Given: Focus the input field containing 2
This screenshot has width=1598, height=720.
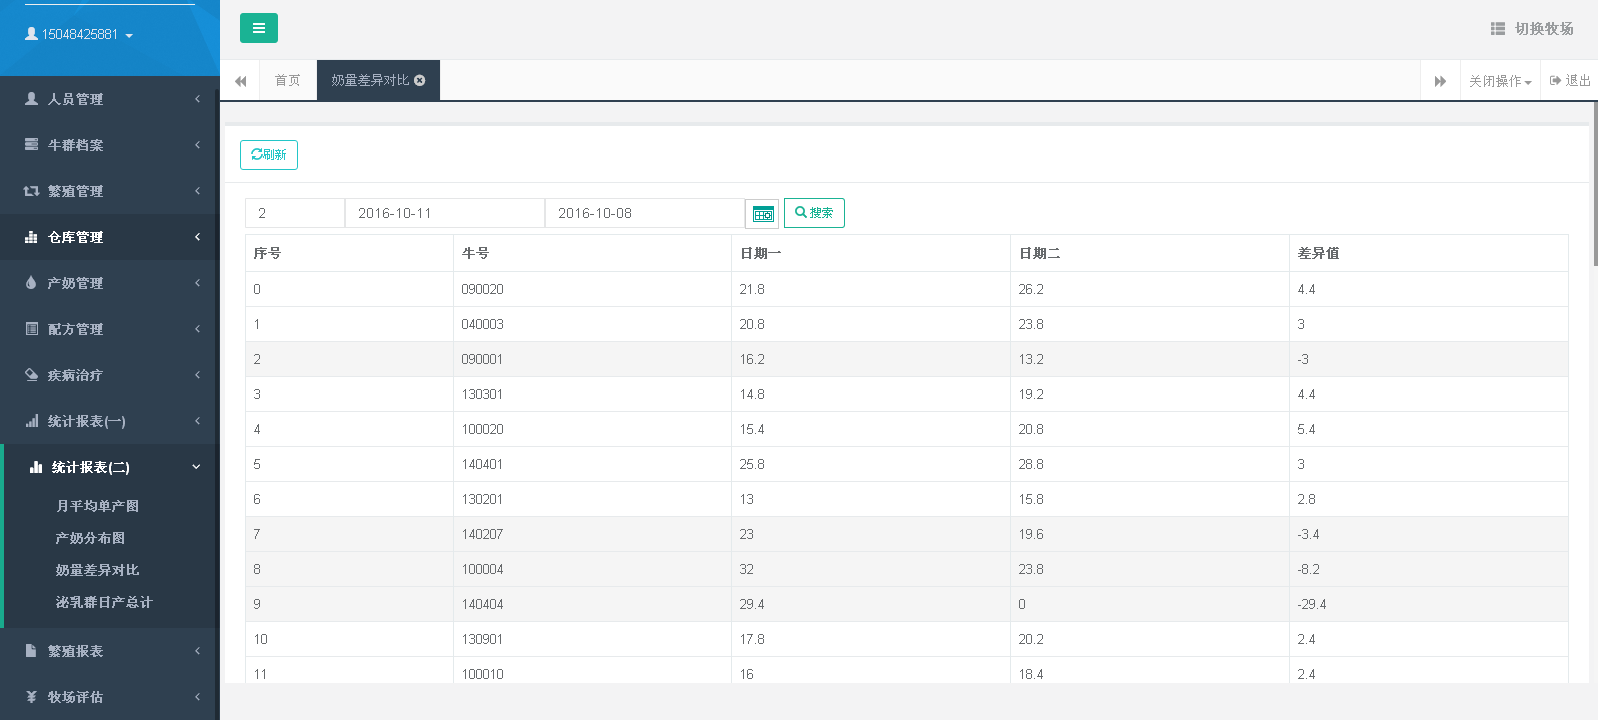Looking at the screenshot, I should coord(295,213).
